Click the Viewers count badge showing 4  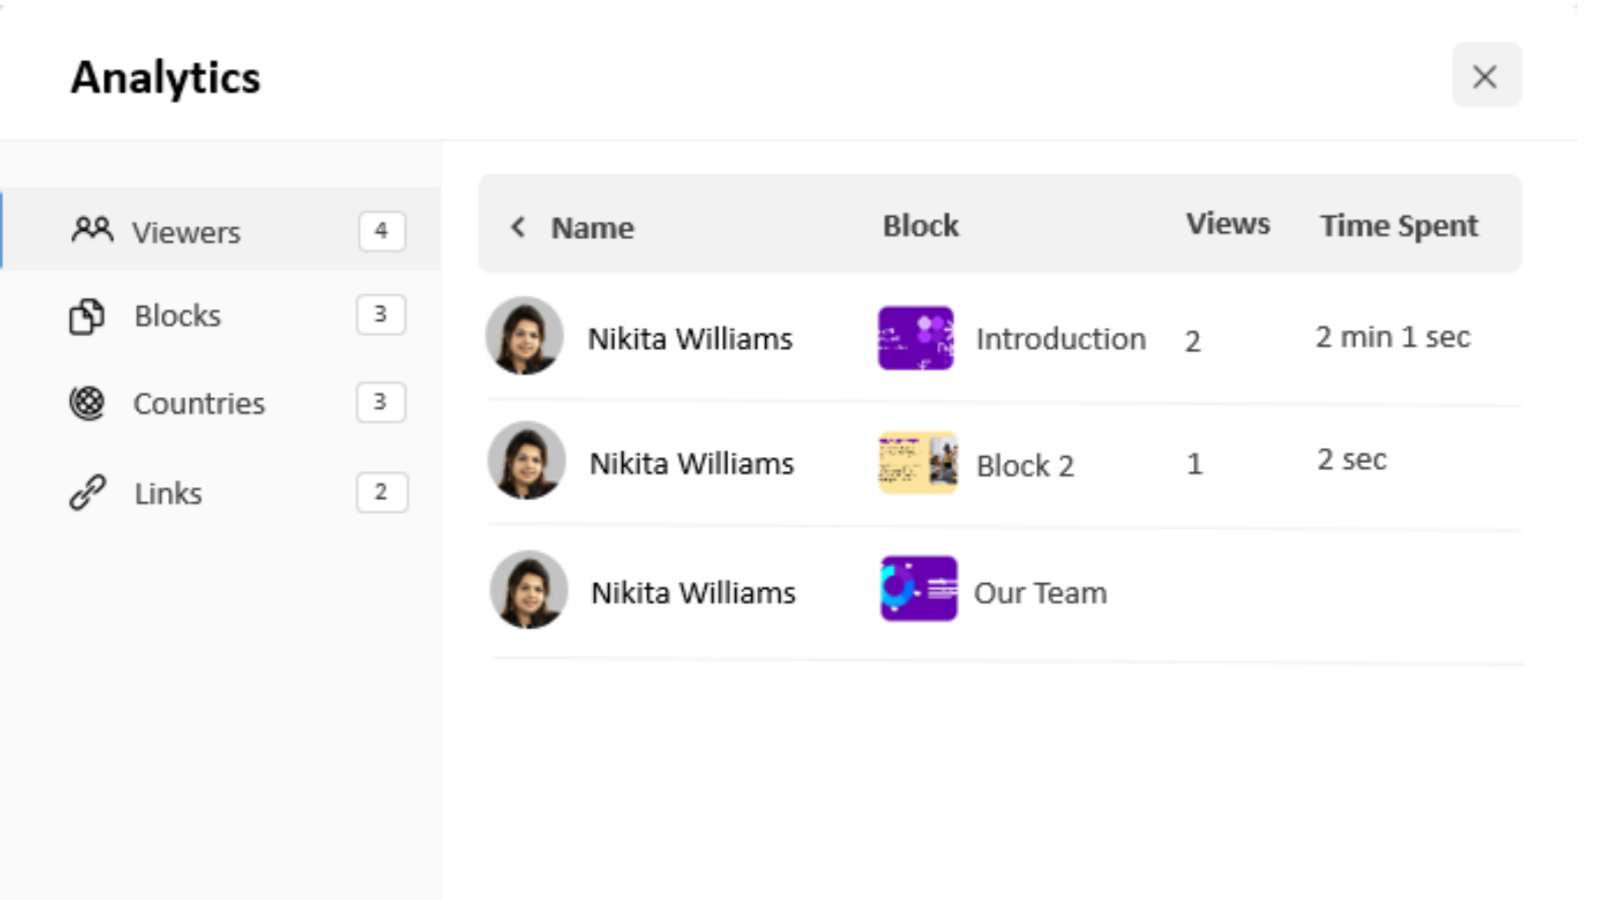381,231
